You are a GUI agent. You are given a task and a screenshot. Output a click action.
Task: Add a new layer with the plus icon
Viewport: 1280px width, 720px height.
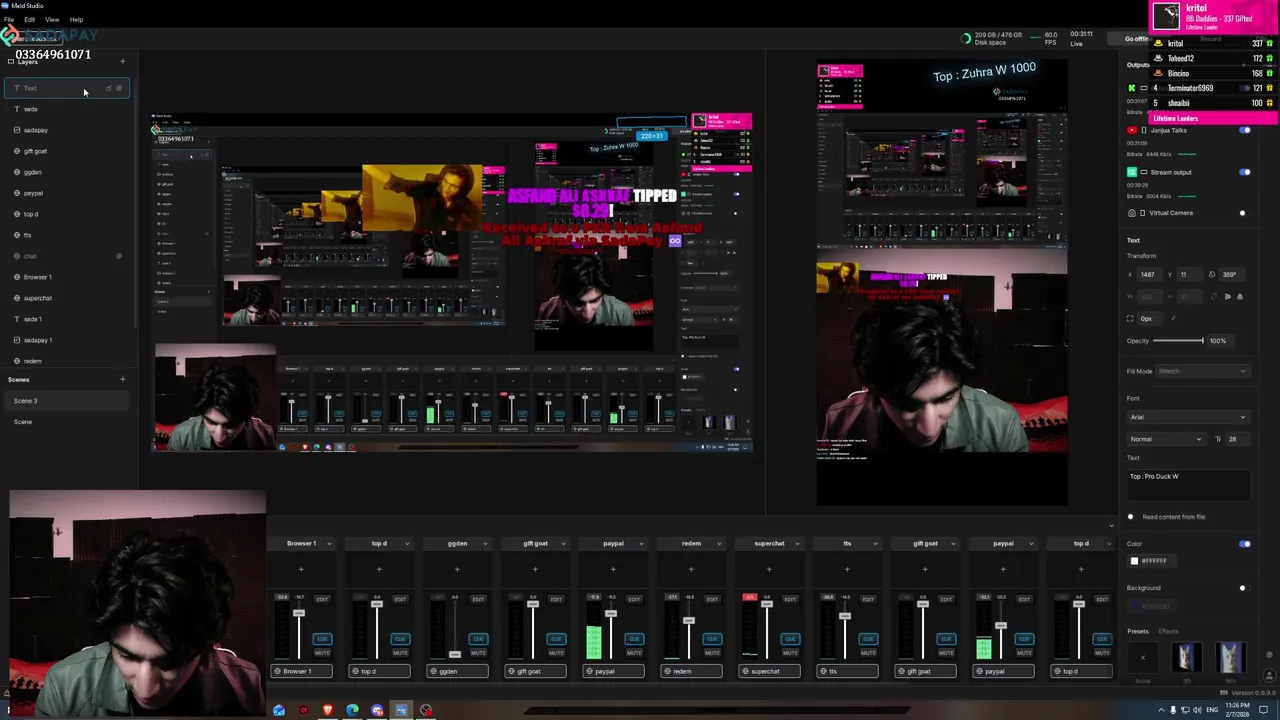click(123, 61)
